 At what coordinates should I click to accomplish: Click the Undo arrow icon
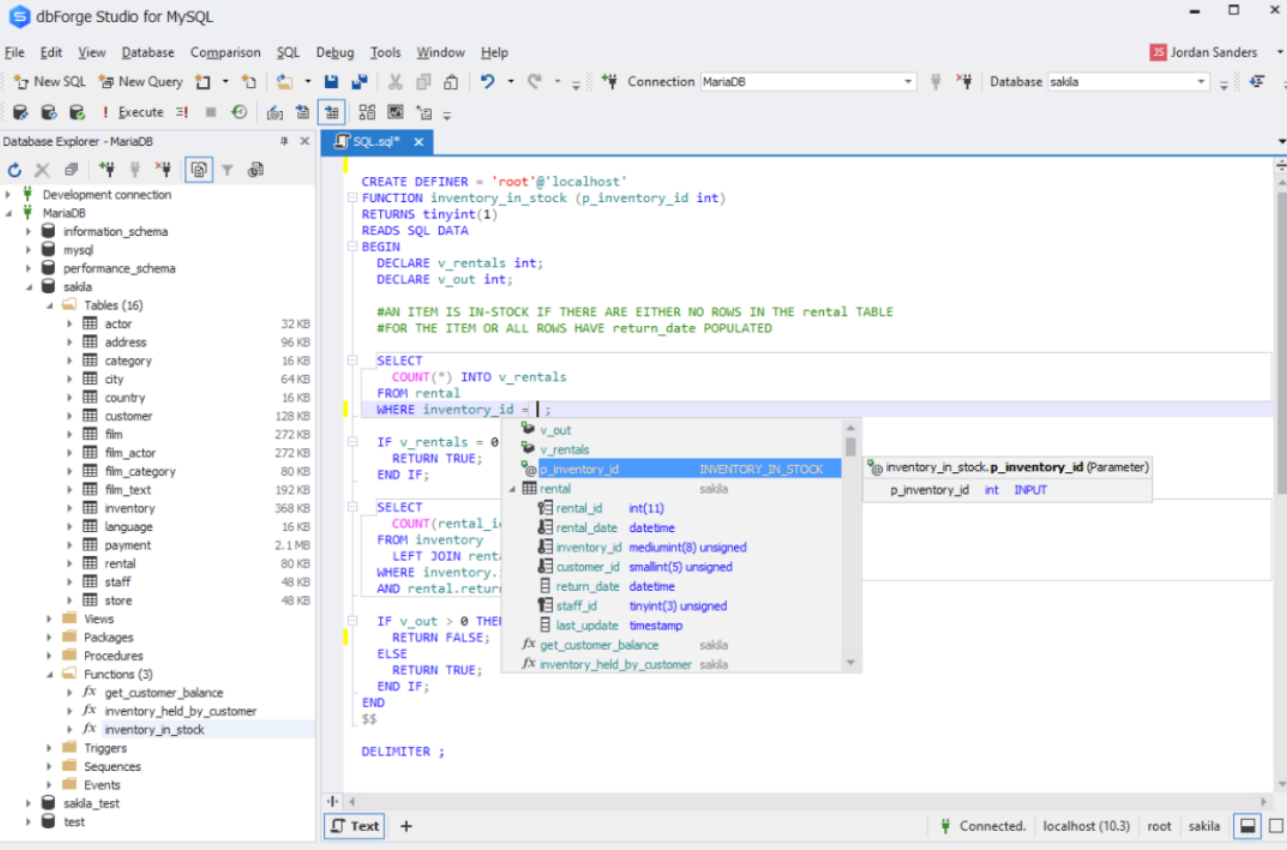[x=487, y=82]
